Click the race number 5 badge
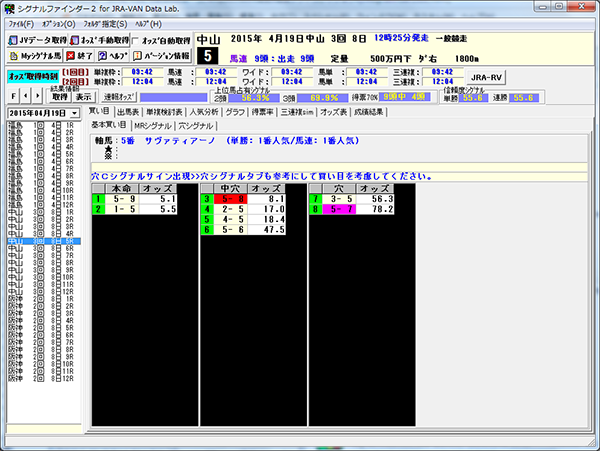Image resolution: width=600 pixels, height=451 pixels. 207,56
